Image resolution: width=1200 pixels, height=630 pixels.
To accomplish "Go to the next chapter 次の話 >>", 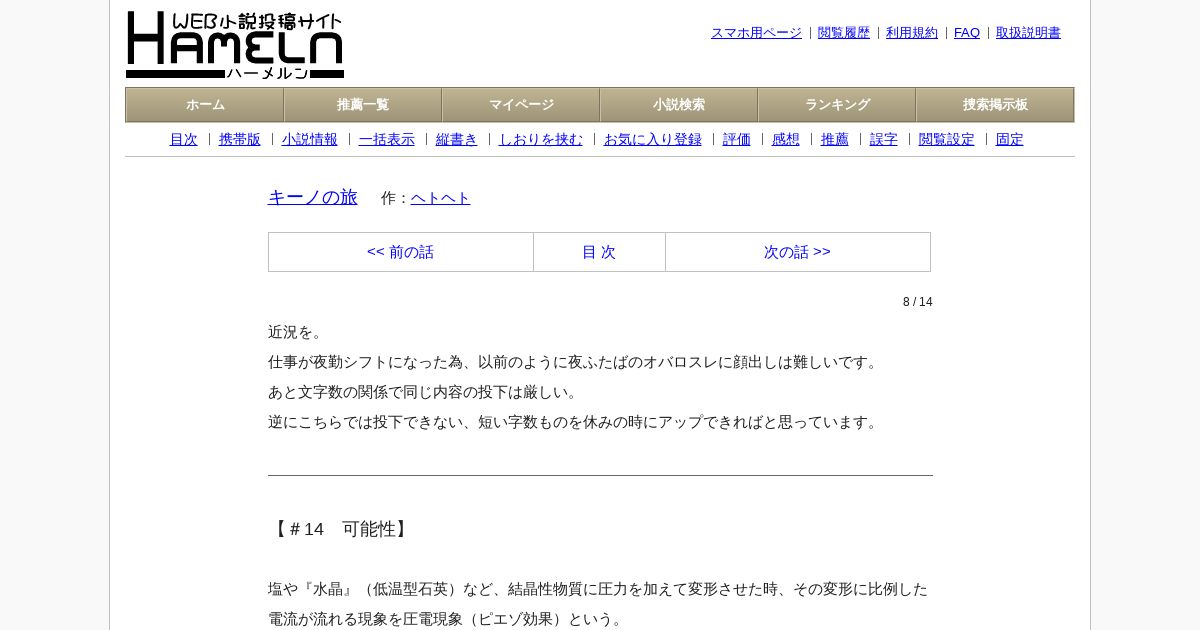I will click(x=797, y=252).
